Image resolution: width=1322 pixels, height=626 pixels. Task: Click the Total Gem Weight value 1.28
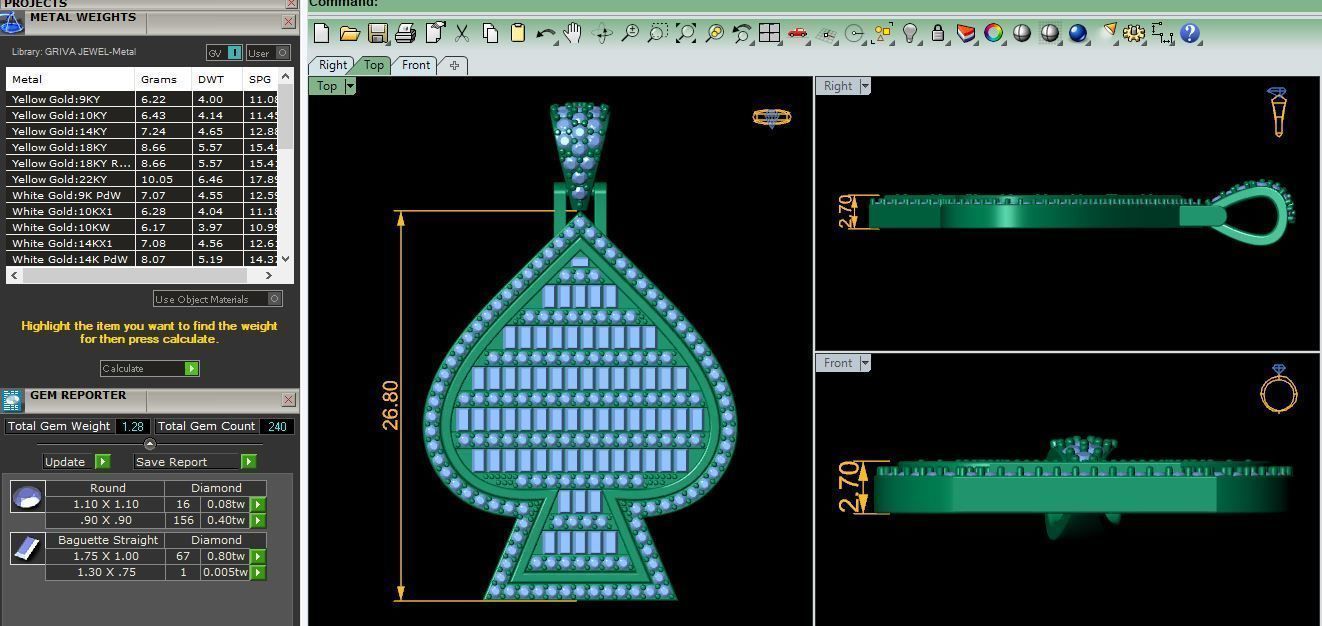(132, 426)
